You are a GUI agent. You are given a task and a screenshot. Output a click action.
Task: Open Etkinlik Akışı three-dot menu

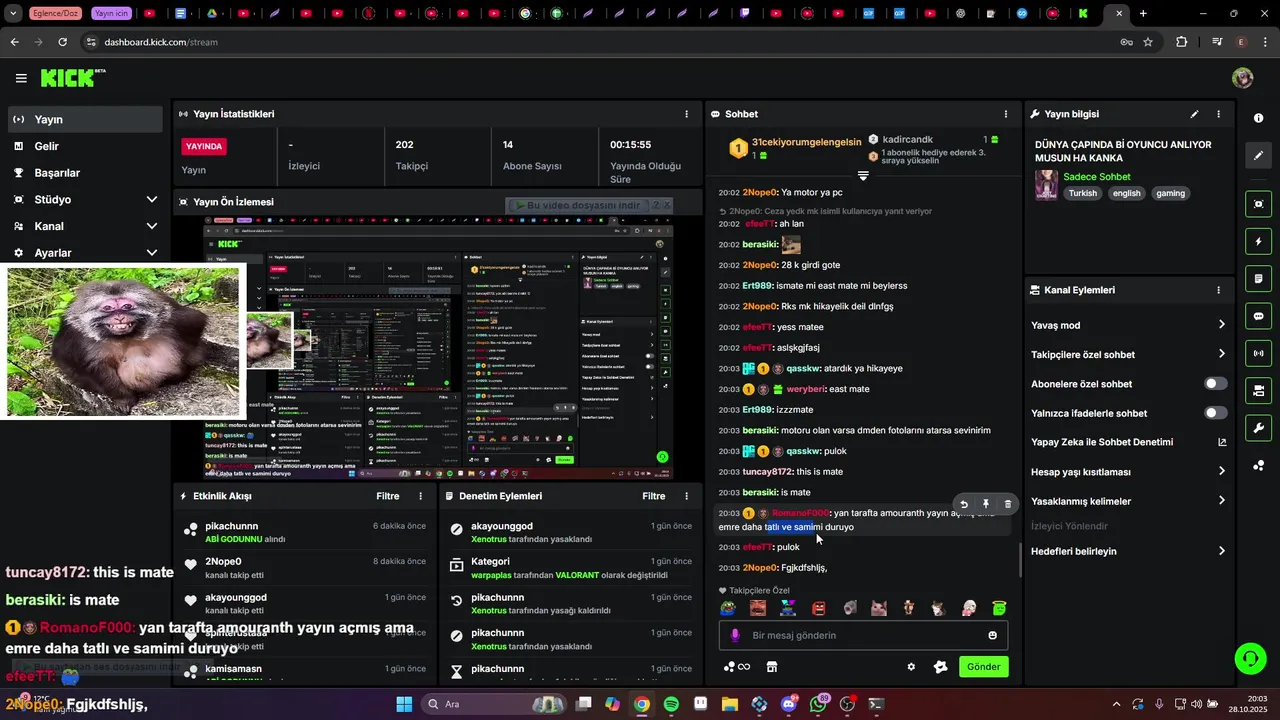(420, 496)
